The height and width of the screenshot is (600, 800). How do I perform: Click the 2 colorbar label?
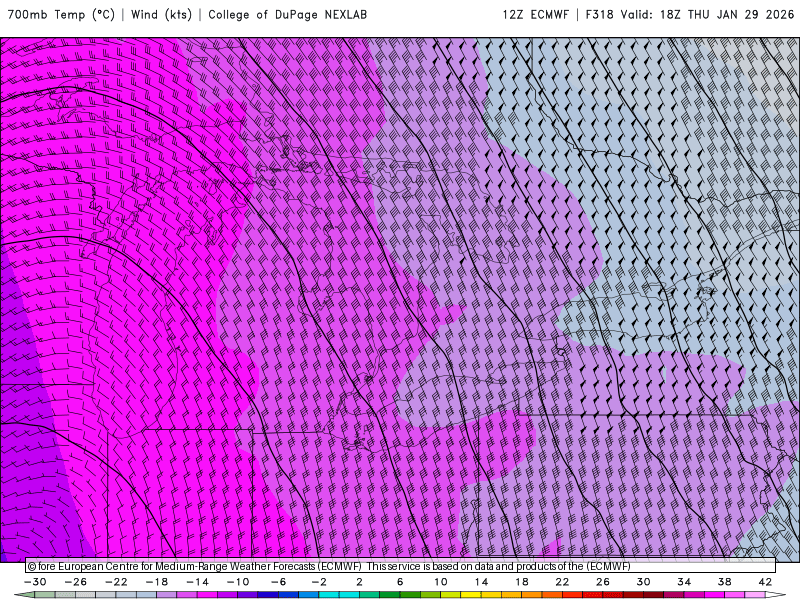coord(359,582)
